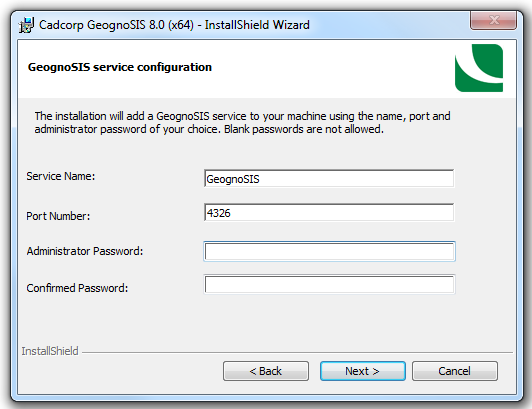Click the Port Number field showing 4326
This screenshot has width=532, height=409.
click(329, 212)
